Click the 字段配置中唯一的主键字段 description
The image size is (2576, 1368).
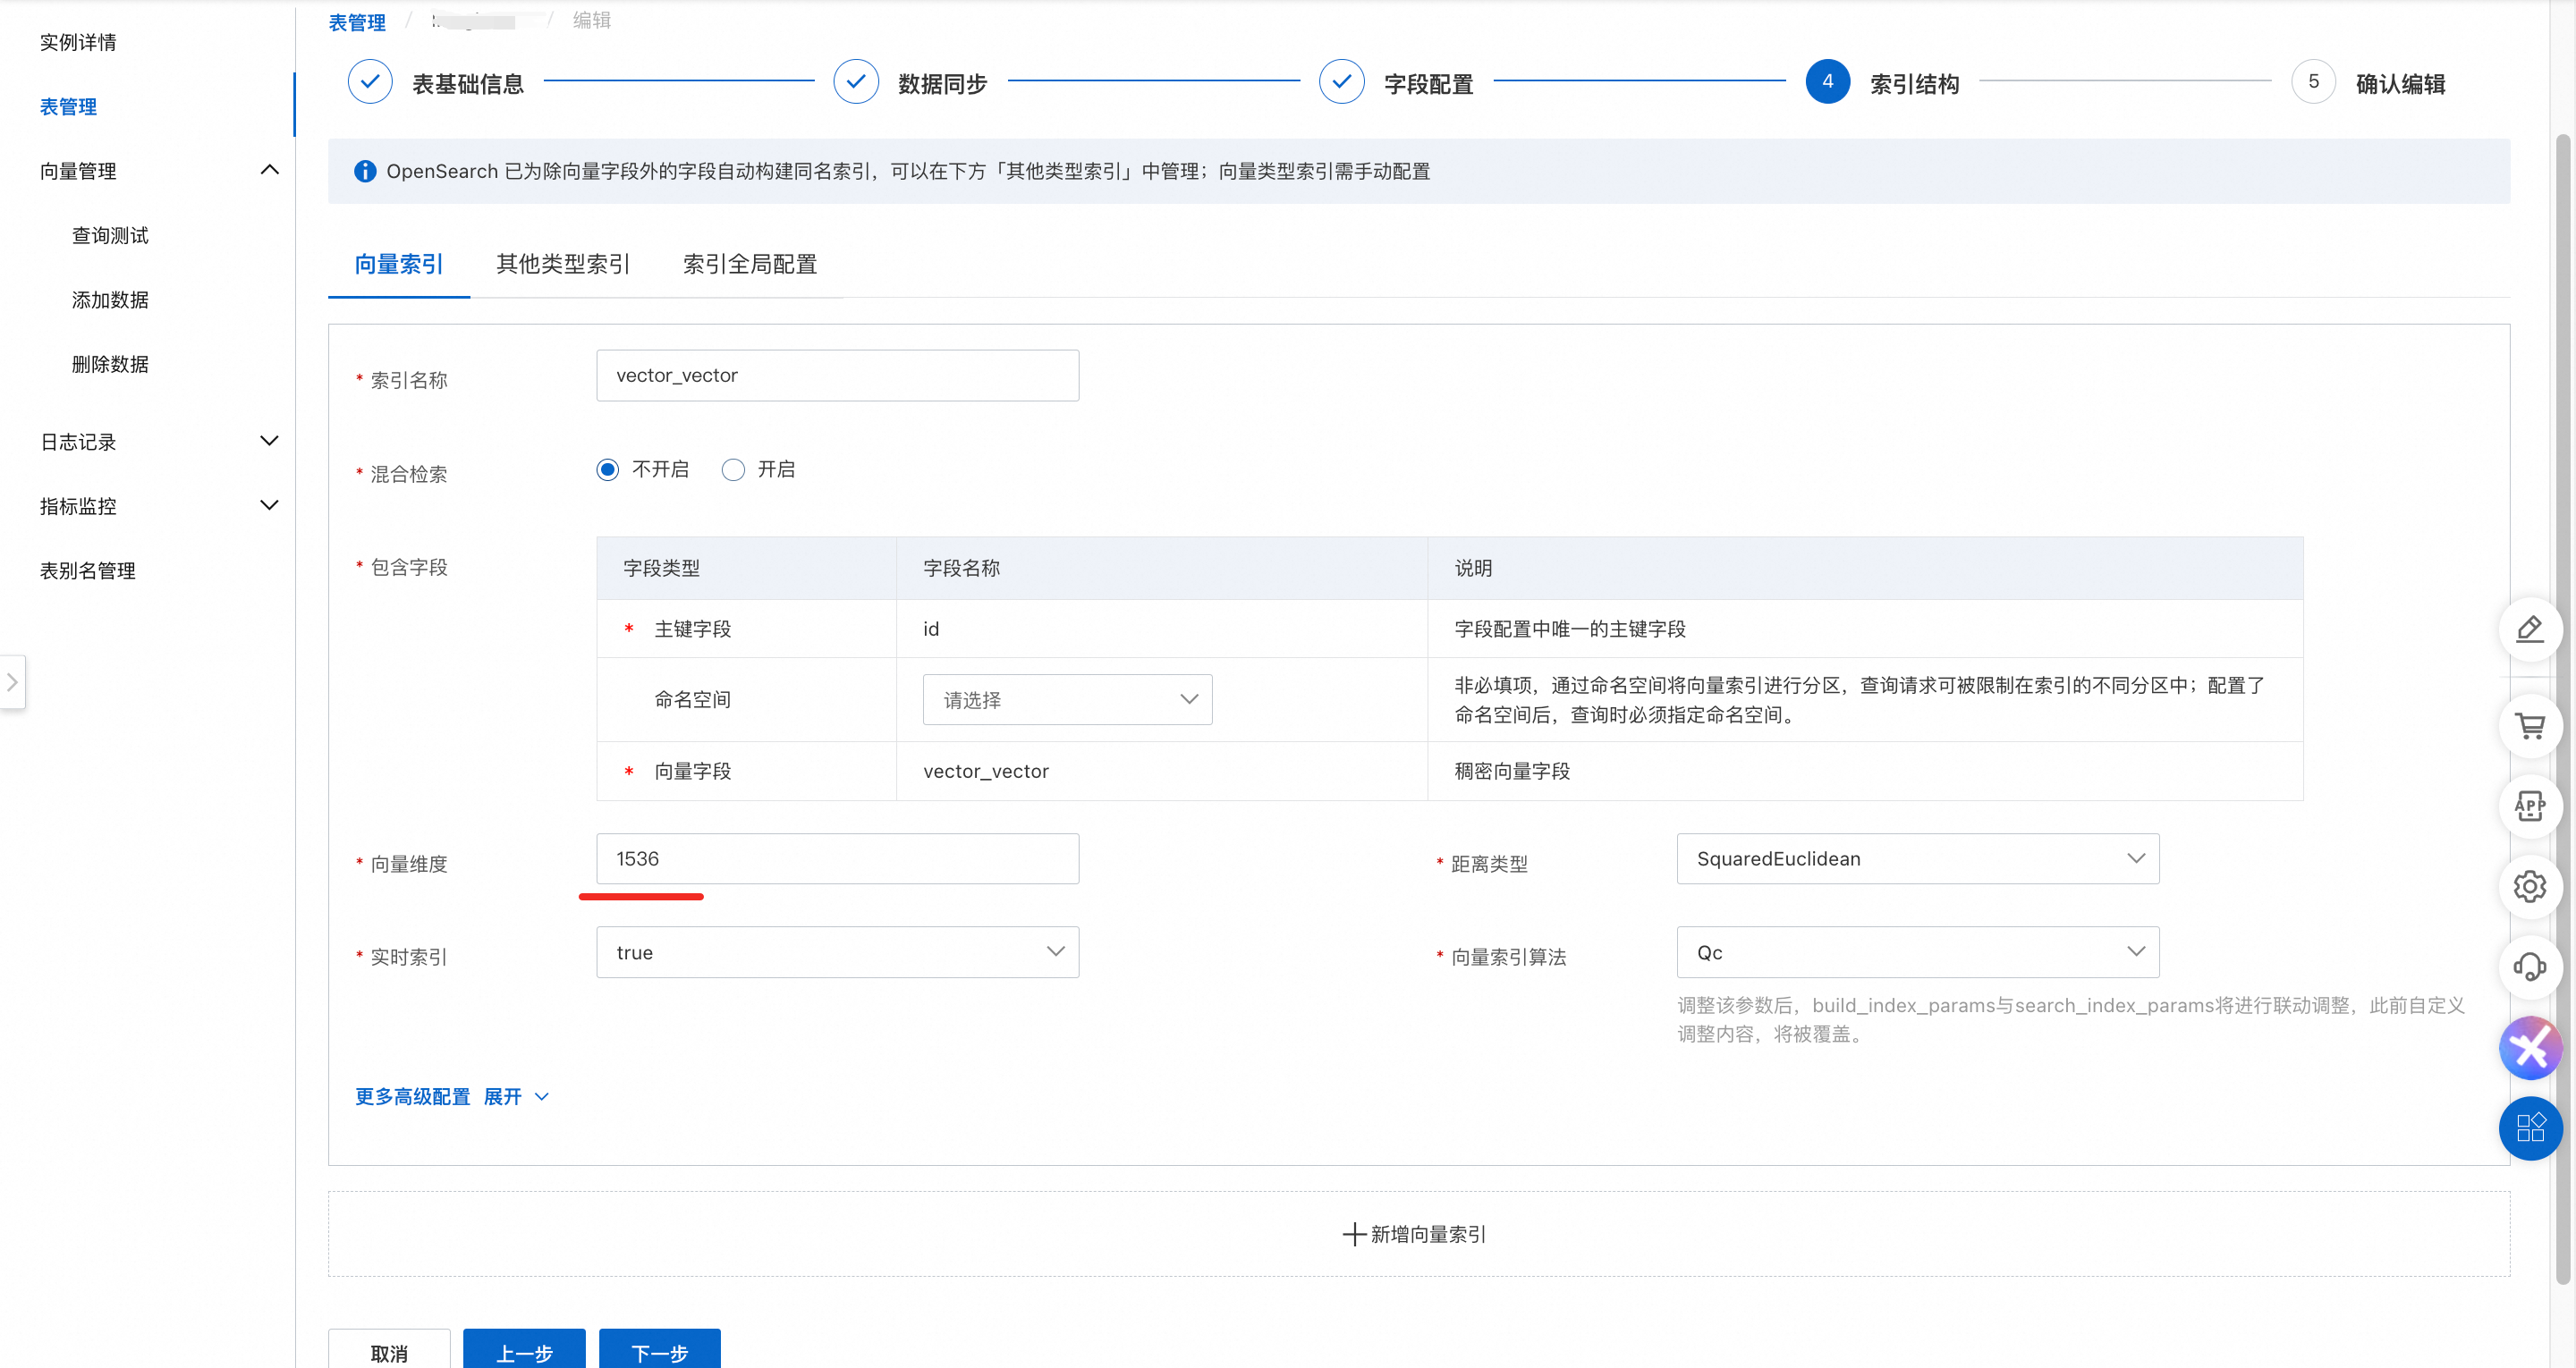point(1570,629)
